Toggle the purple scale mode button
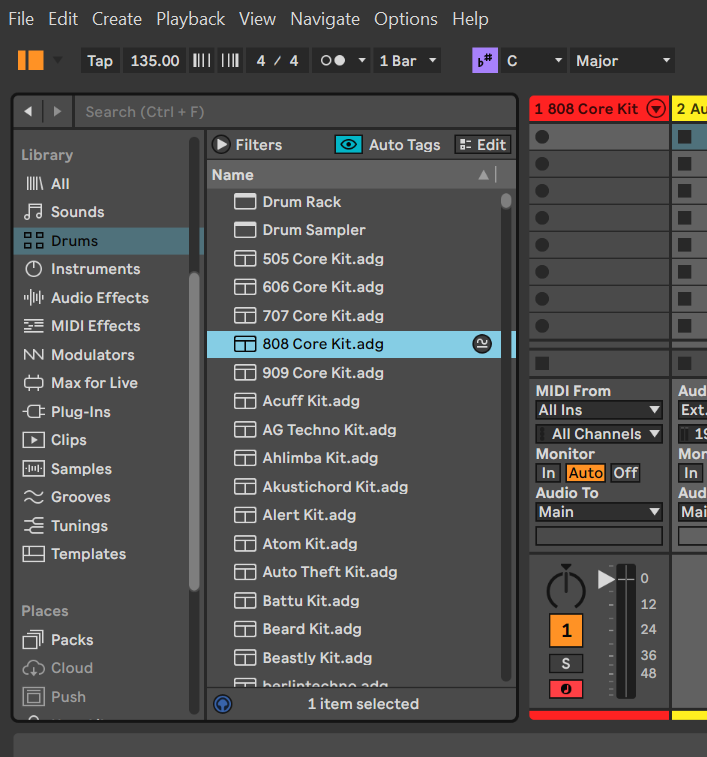Screen dimensions: 707x757 coord(485,61)
